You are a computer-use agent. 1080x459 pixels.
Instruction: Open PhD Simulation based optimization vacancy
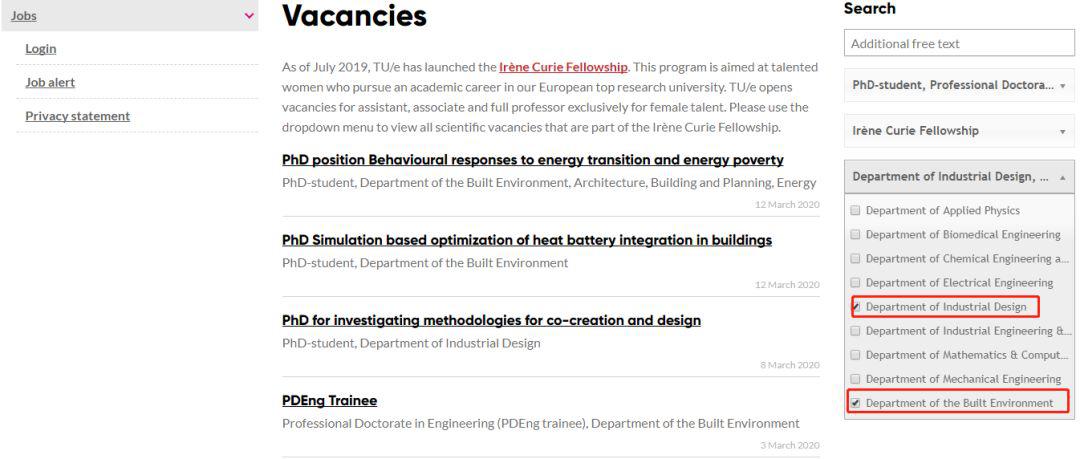point(527,240)
